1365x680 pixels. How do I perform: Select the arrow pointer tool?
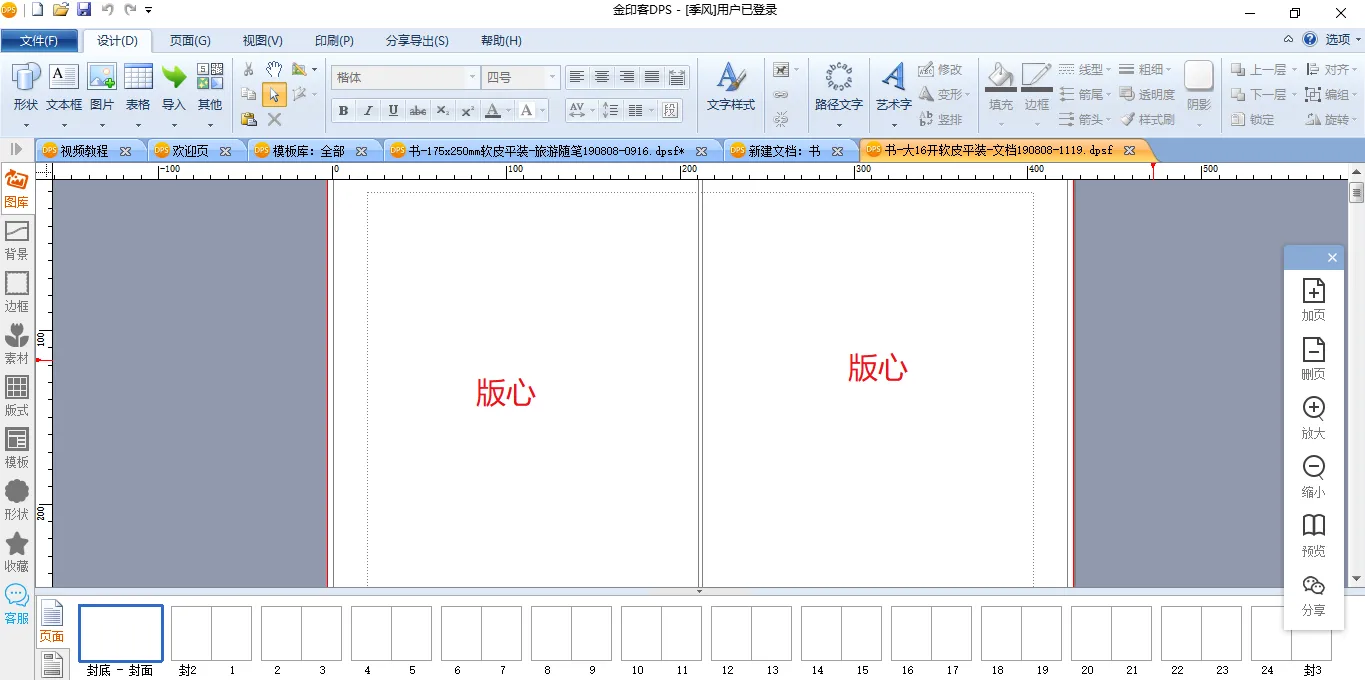274,95
